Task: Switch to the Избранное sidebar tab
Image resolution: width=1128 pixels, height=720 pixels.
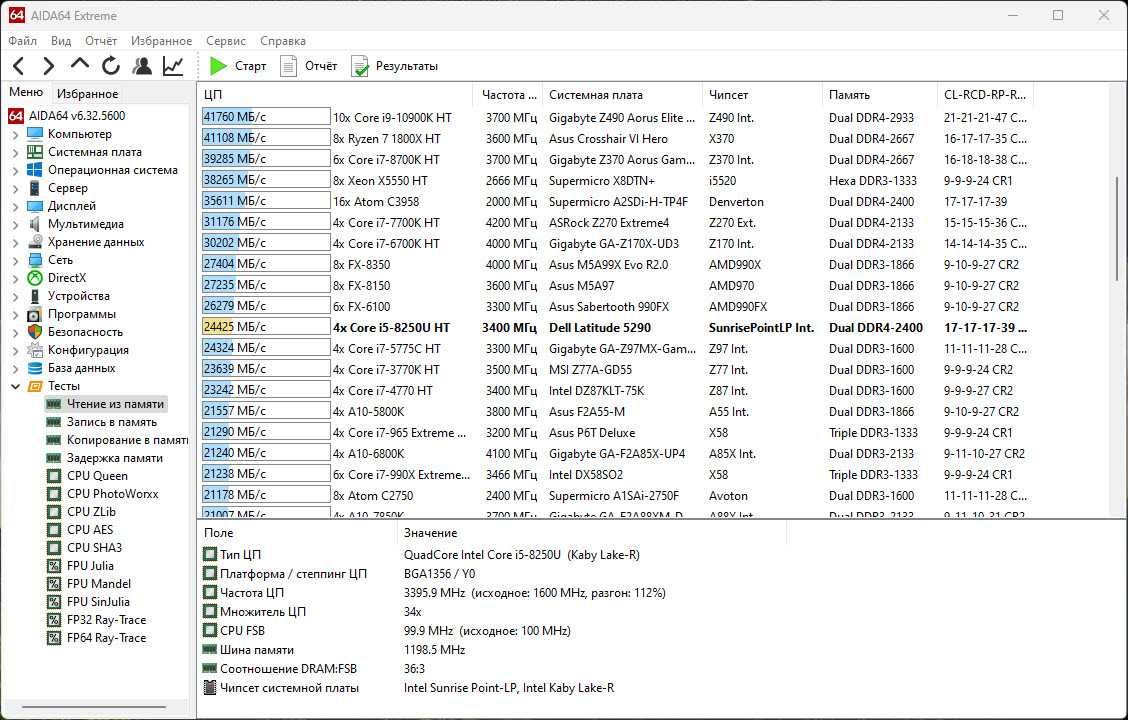Action: (87, 94)
